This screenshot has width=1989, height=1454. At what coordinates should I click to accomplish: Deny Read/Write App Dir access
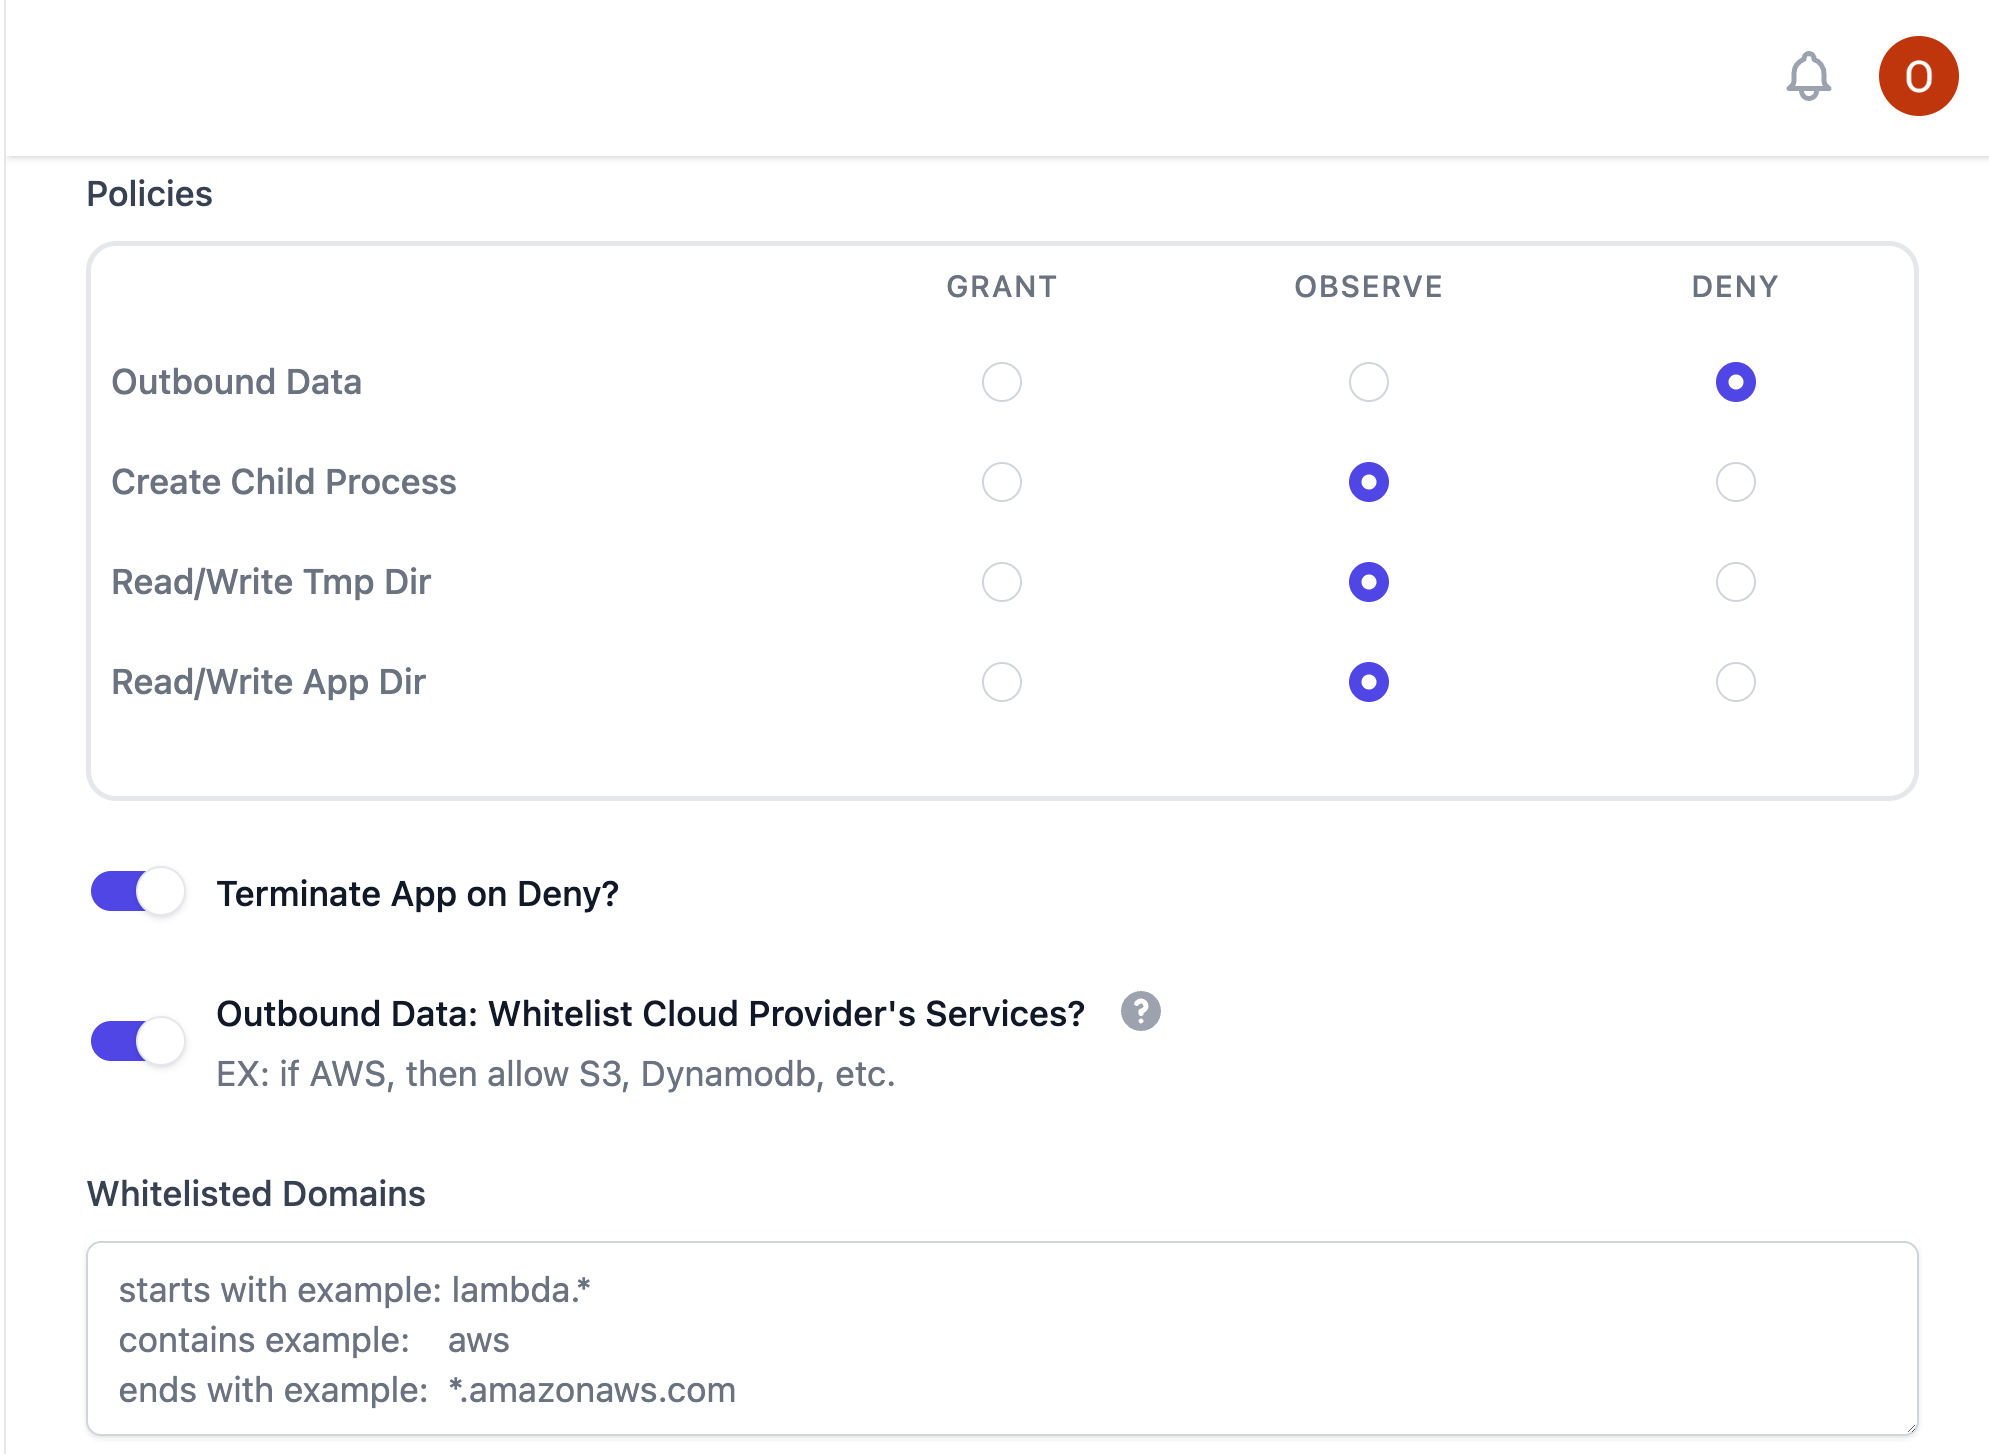click(x=1735, y=682)
